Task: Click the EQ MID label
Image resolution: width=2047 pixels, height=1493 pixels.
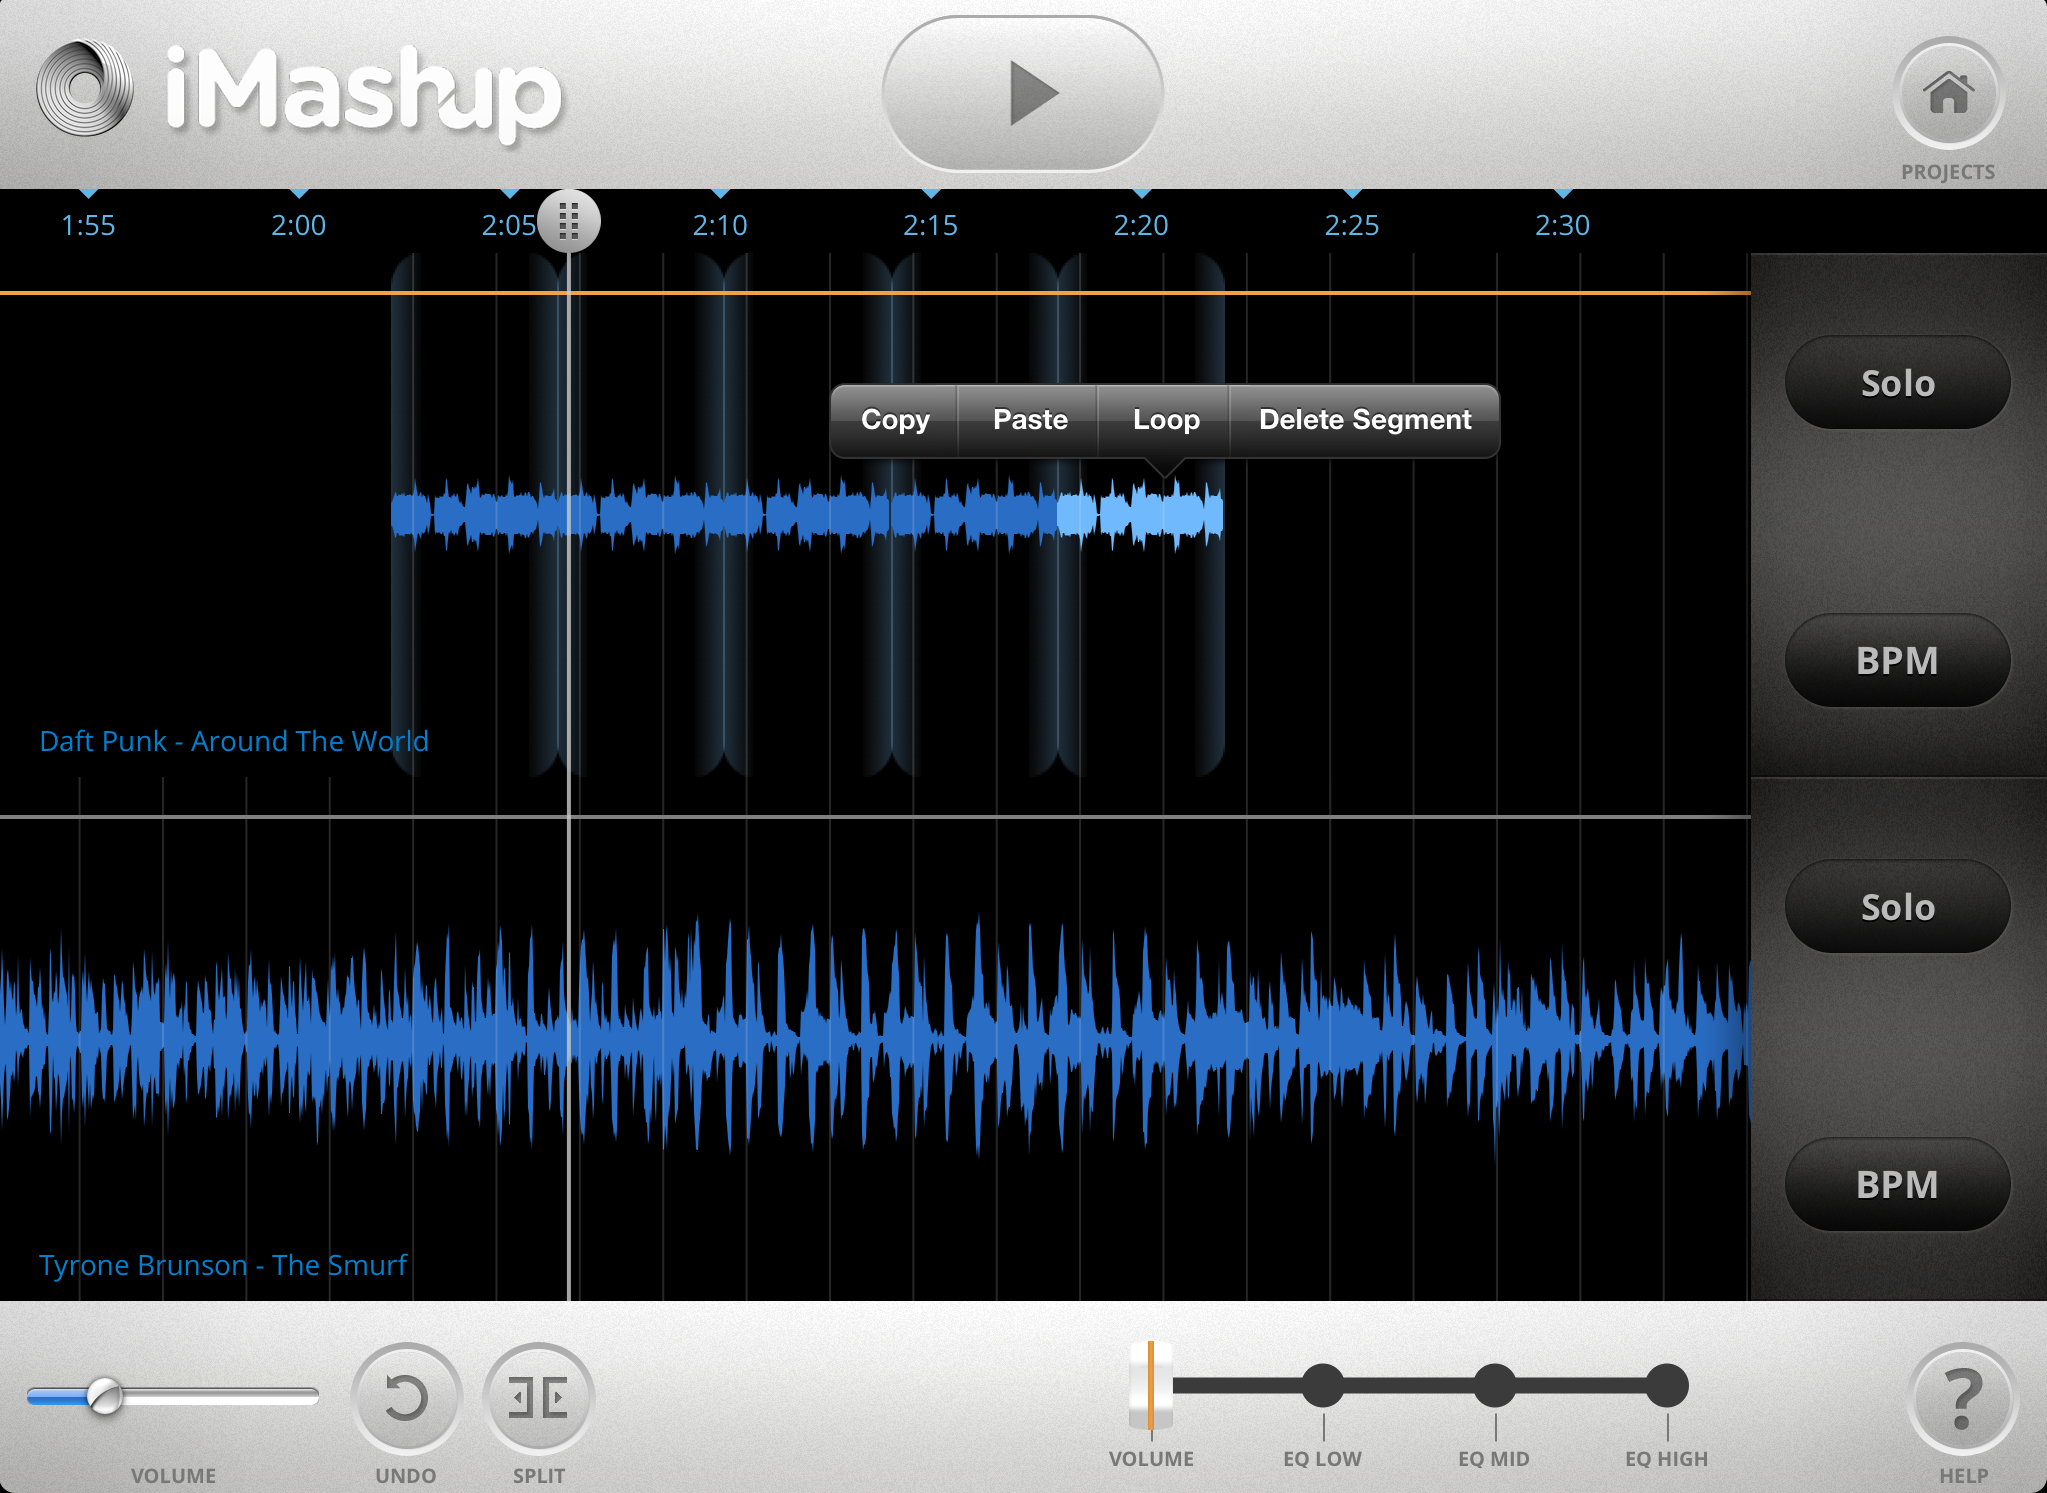Action: pyautogui.click(x=1494, y=1459)
